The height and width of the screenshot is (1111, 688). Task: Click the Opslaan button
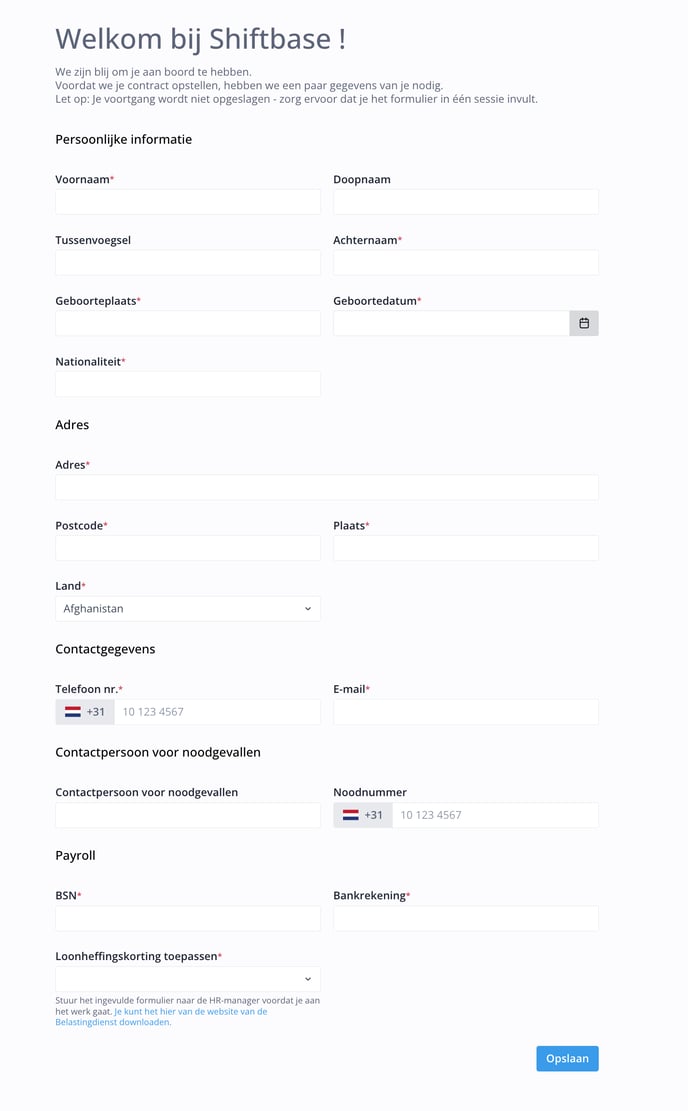coord(567,1058)
